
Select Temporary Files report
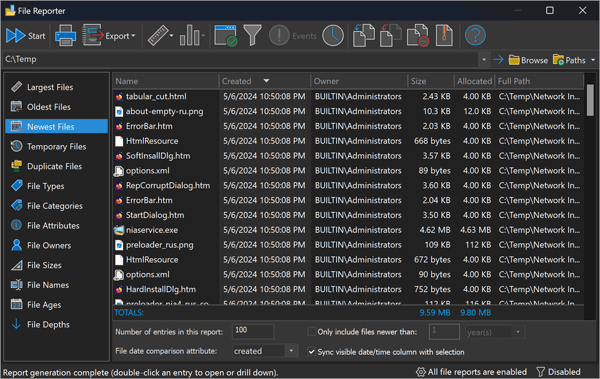coord(57,146)
